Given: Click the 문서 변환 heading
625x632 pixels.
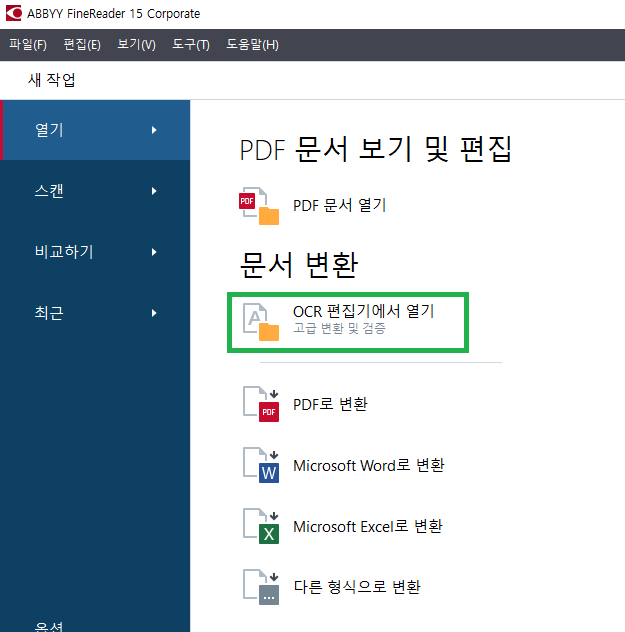Looking at the screenshot, I should click(299, 265).
